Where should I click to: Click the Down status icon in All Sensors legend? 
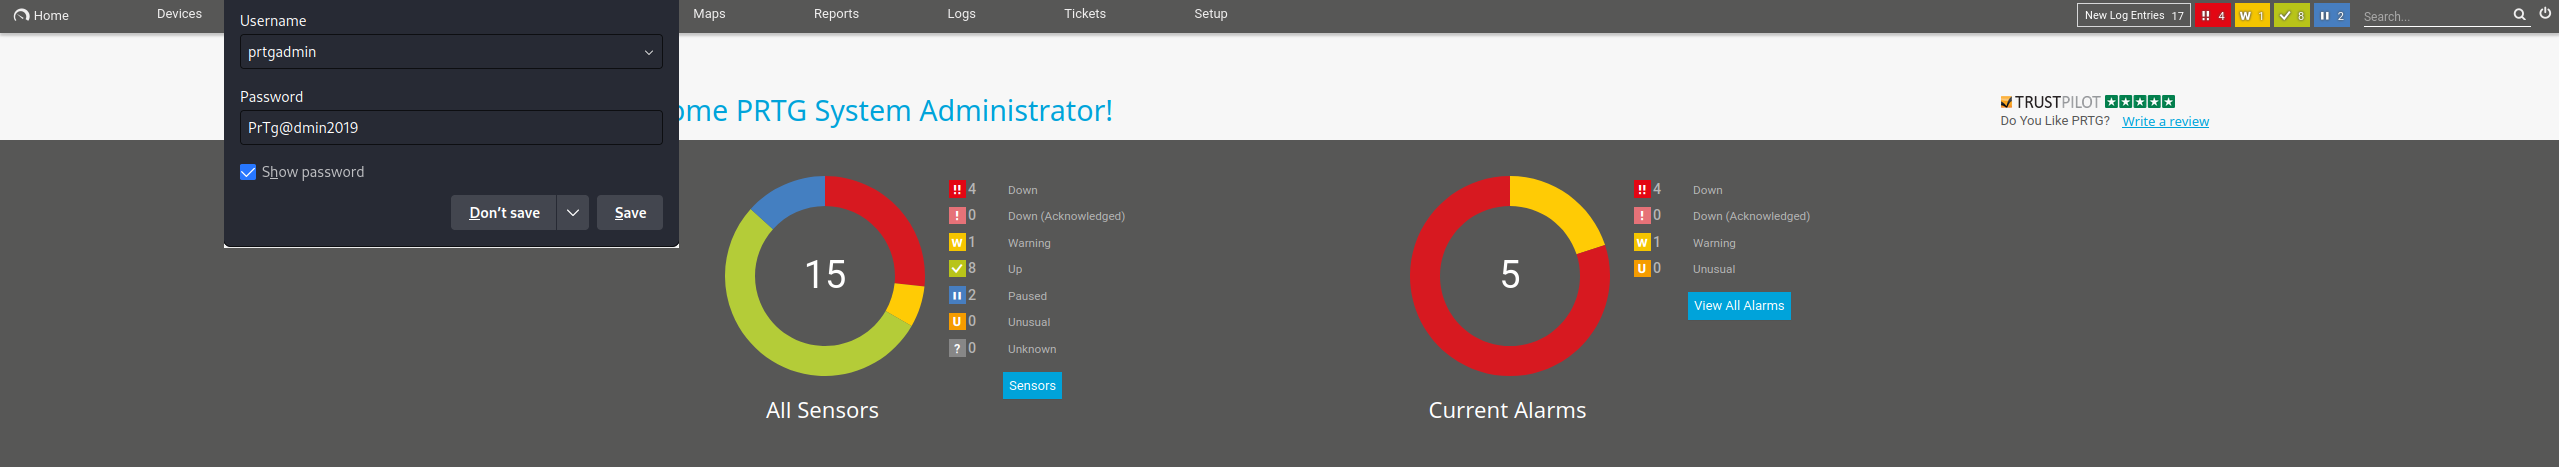tap(957, 189)
